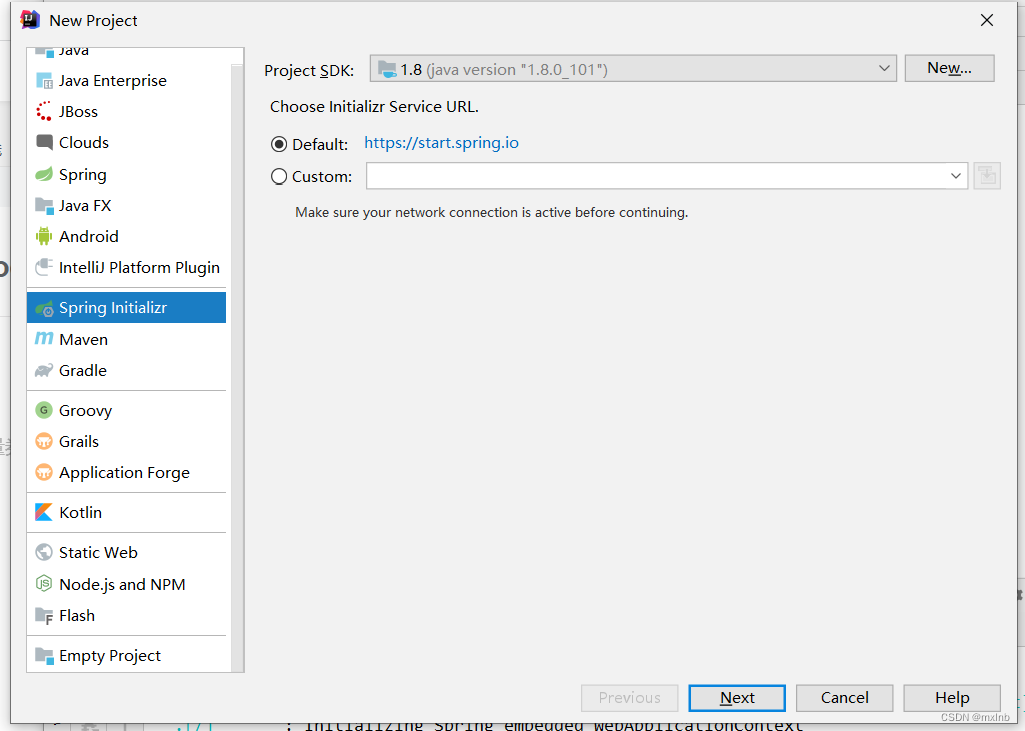The image size is (1025, 731).
Task: Click the IntelliJ Platform Plugin plug icon
Action: click(x=44, y=267)
